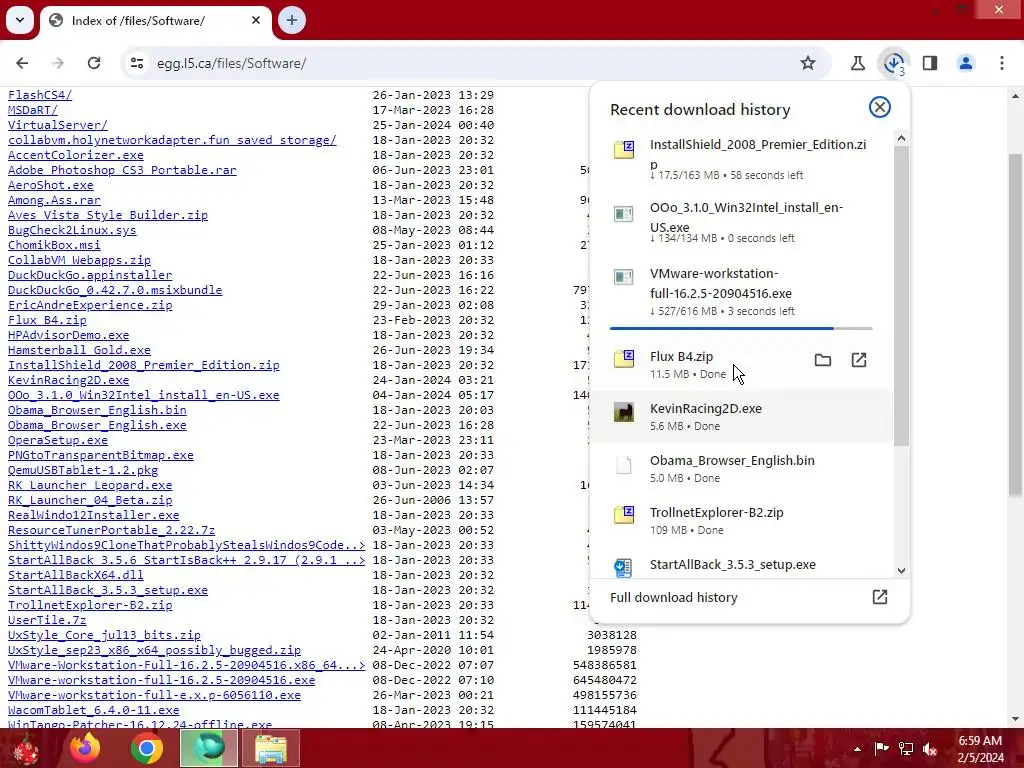
Task: Download ResourceTunerPortable_2.22.7z link
Action: pyautogui.click(x=111, y=530)
